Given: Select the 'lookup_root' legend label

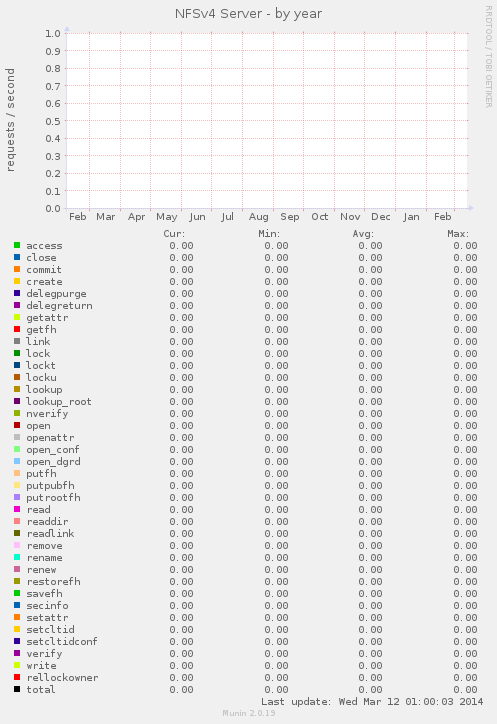Looking at the screenshot, I should (x=59, y=402).
